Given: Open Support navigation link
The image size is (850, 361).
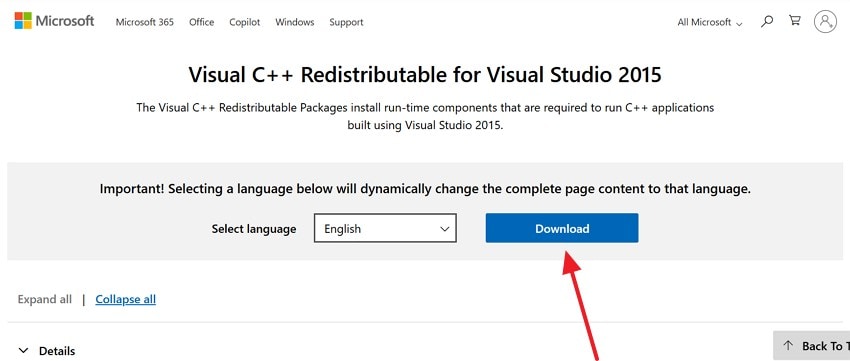Looking at the screenshot, I should point(346,22).
